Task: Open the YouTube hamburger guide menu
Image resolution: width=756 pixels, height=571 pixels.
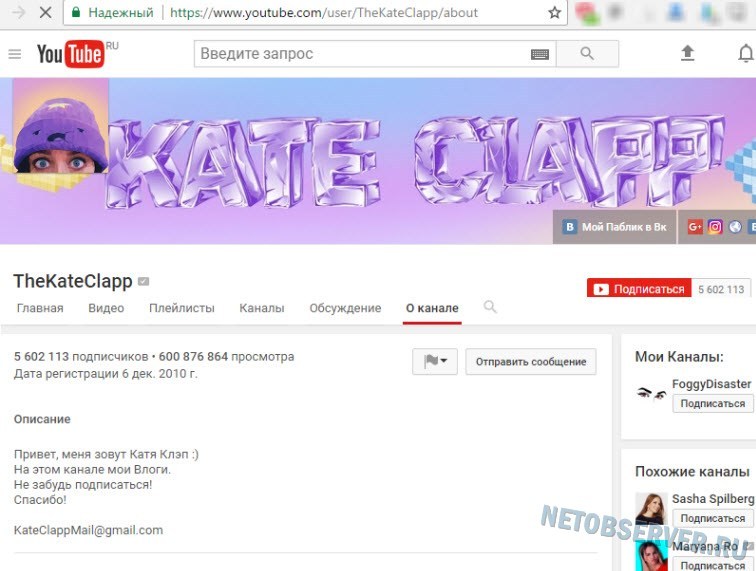Action: pyautogui.click(x=15, y=54)
